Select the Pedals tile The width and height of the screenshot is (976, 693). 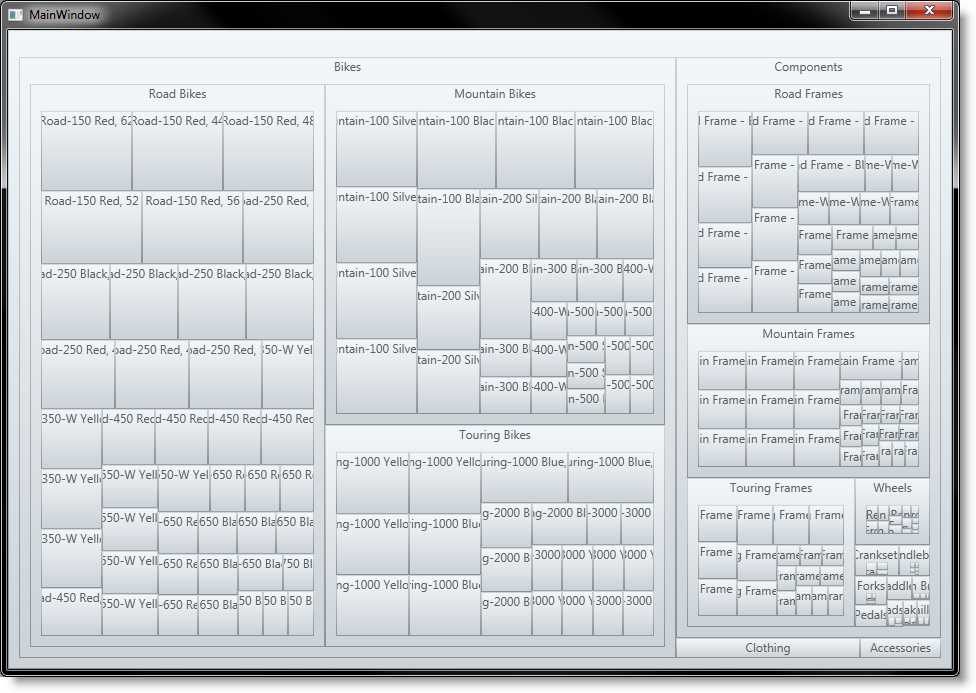click(870, 616)
